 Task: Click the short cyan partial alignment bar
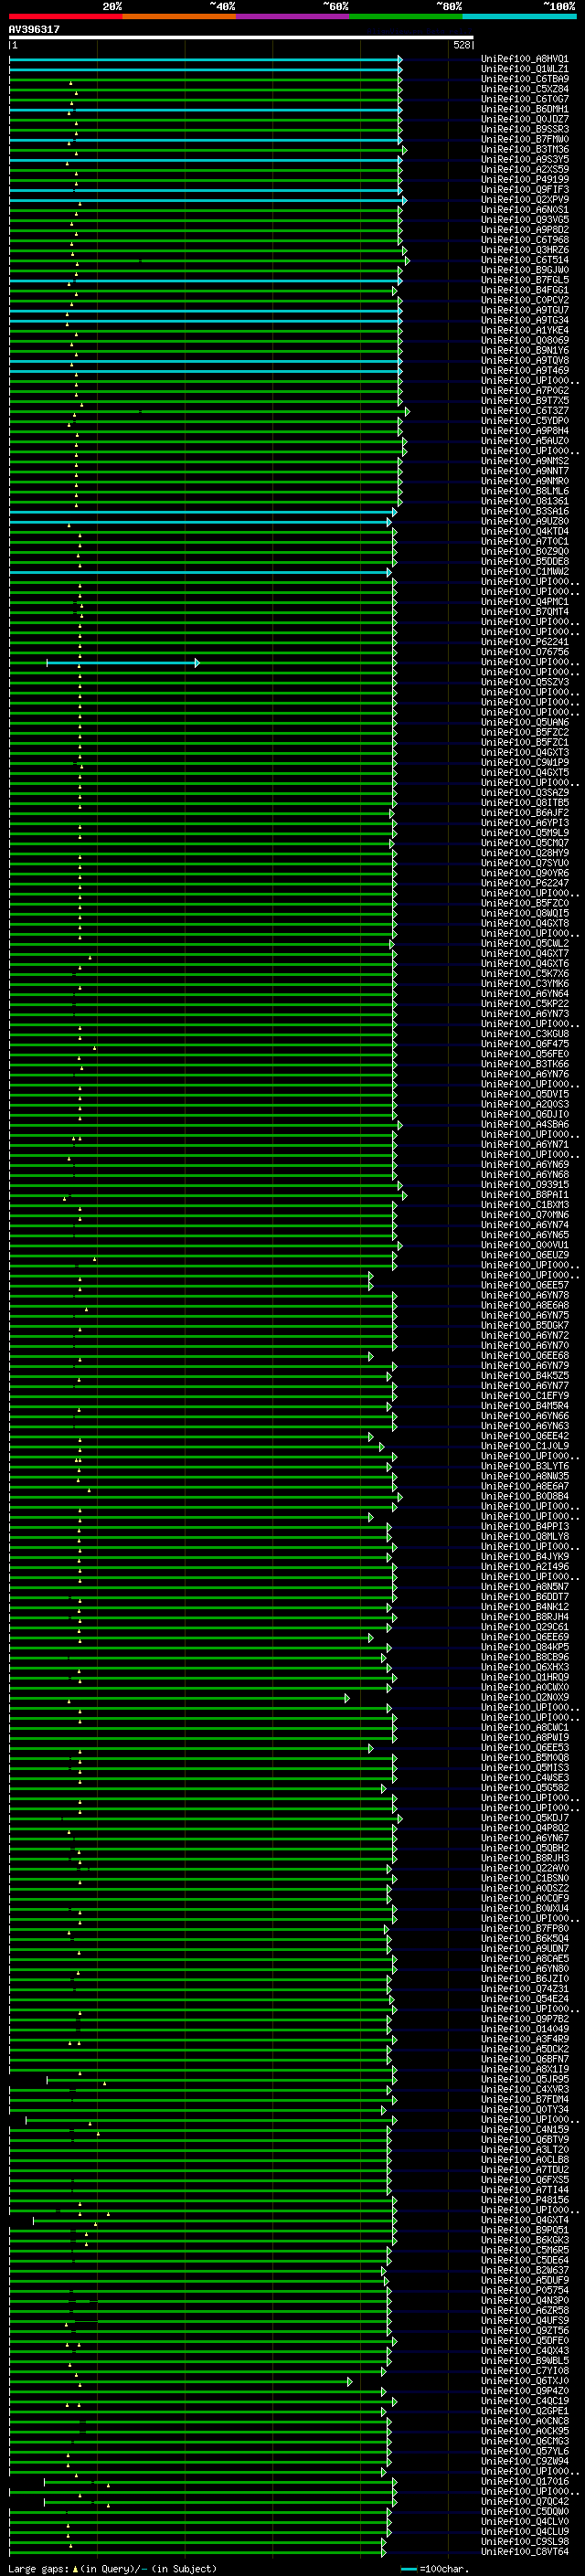click(x=122, y=663)
